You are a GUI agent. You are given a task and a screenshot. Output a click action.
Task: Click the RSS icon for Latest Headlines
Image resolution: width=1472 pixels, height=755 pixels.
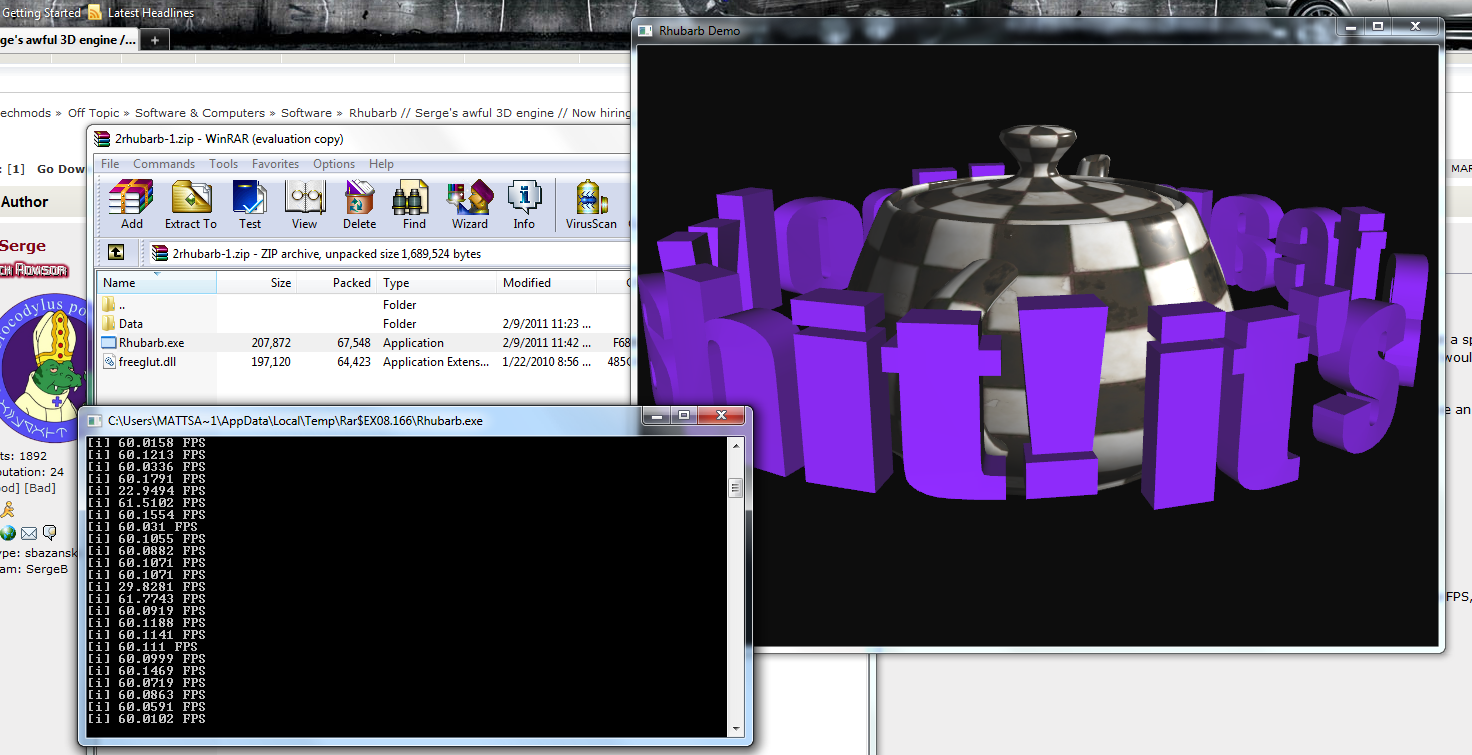click(95, 12)
